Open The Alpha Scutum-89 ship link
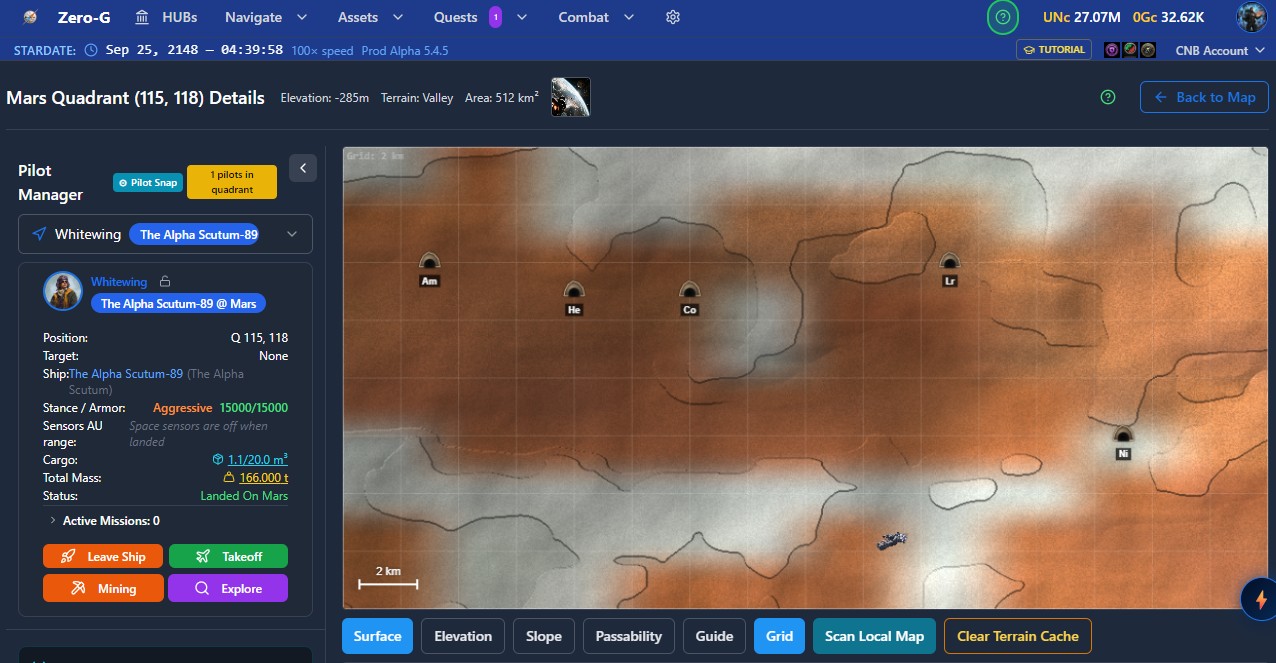This screenshot has height=663, width=1276. (126, 374)
